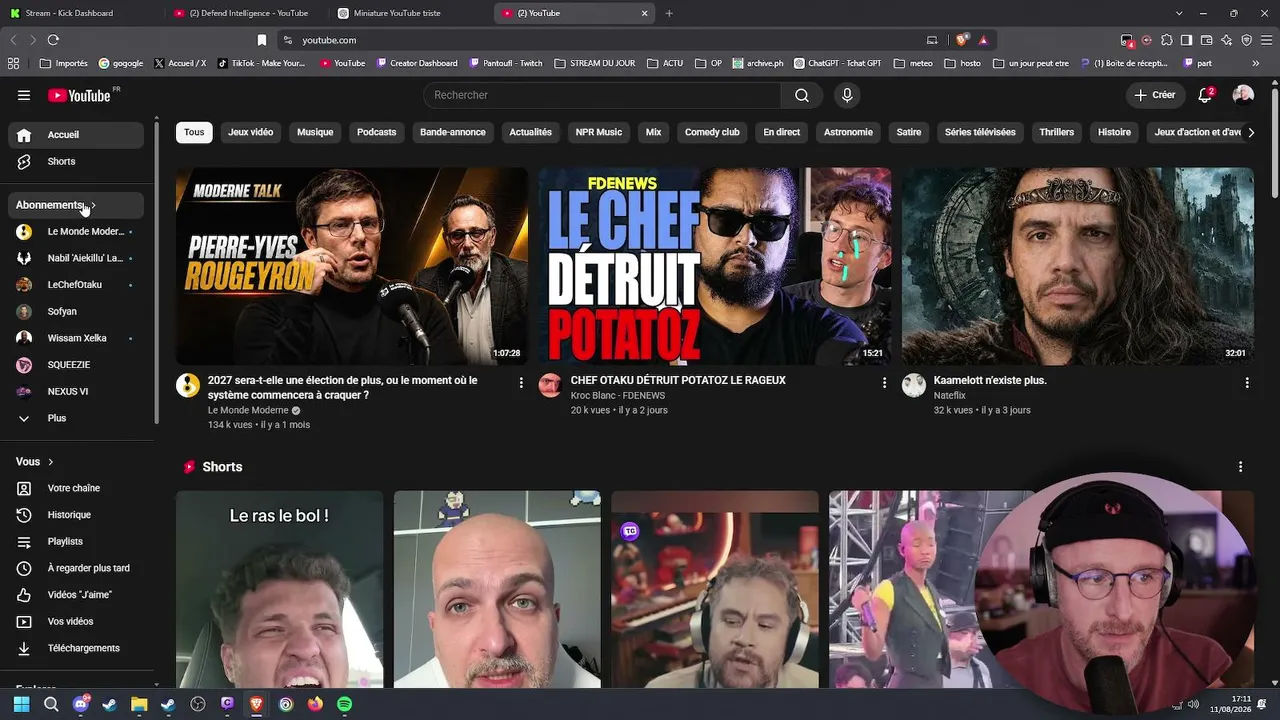The width and height of the screenshot is (1280, 720).
Task: Open the STREAM DU JOUR bookmark folder
Action: 595,63
